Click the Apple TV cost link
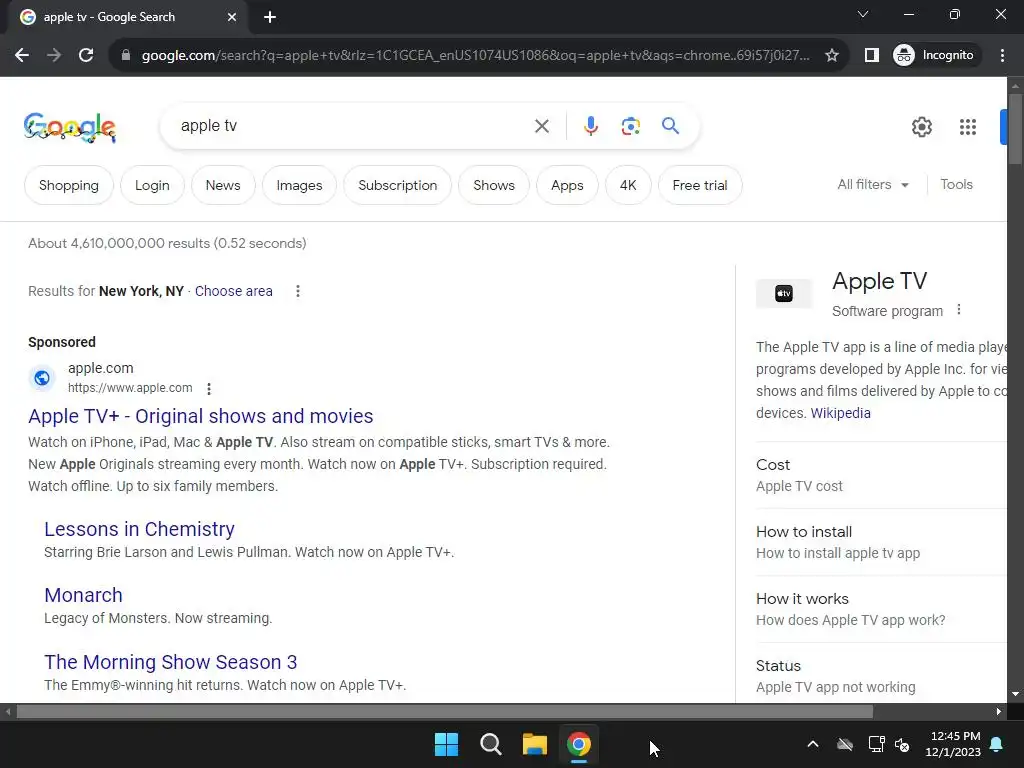The image size is (1024, 768). (x=799, y=486)
